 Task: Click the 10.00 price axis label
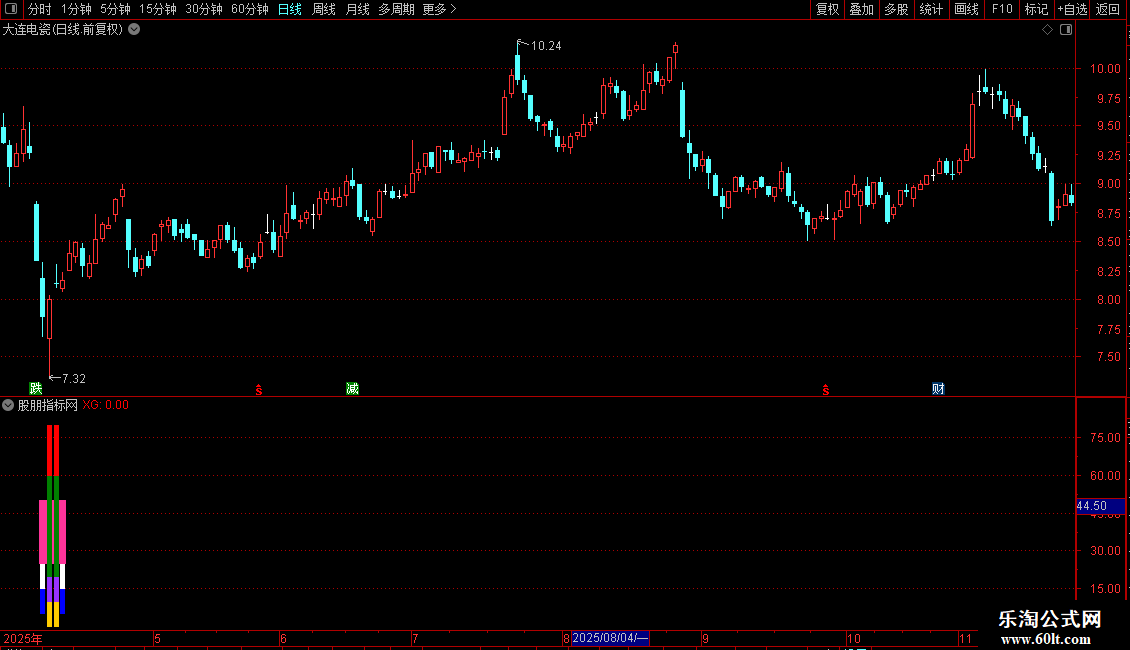(1105, 68)
